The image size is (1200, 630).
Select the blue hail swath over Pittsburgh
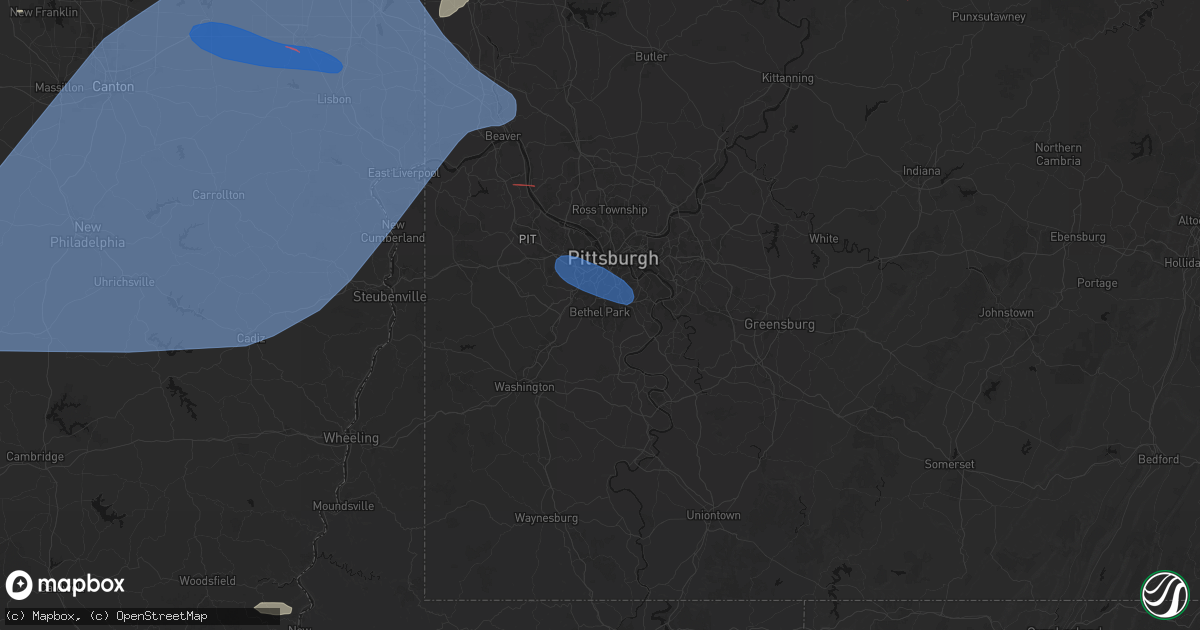594,278
